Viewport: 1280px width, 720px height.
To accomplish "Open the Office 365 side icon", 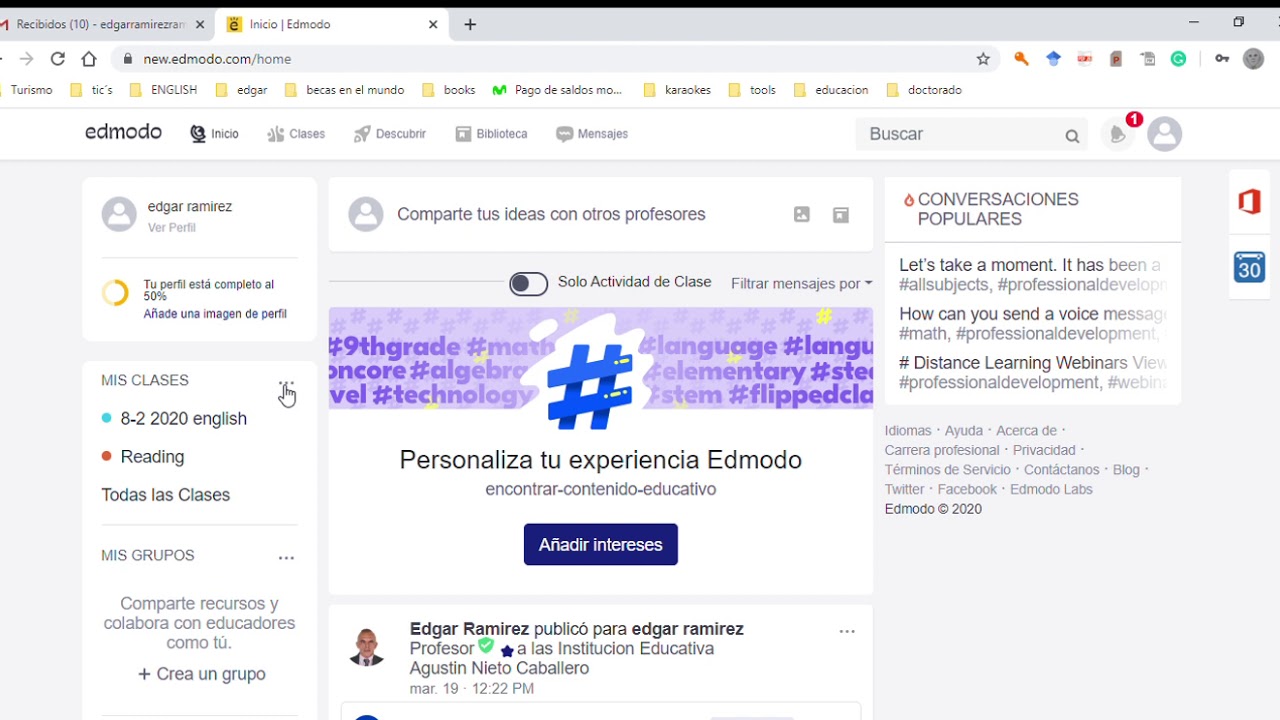I will click(x=1249, y=201).
